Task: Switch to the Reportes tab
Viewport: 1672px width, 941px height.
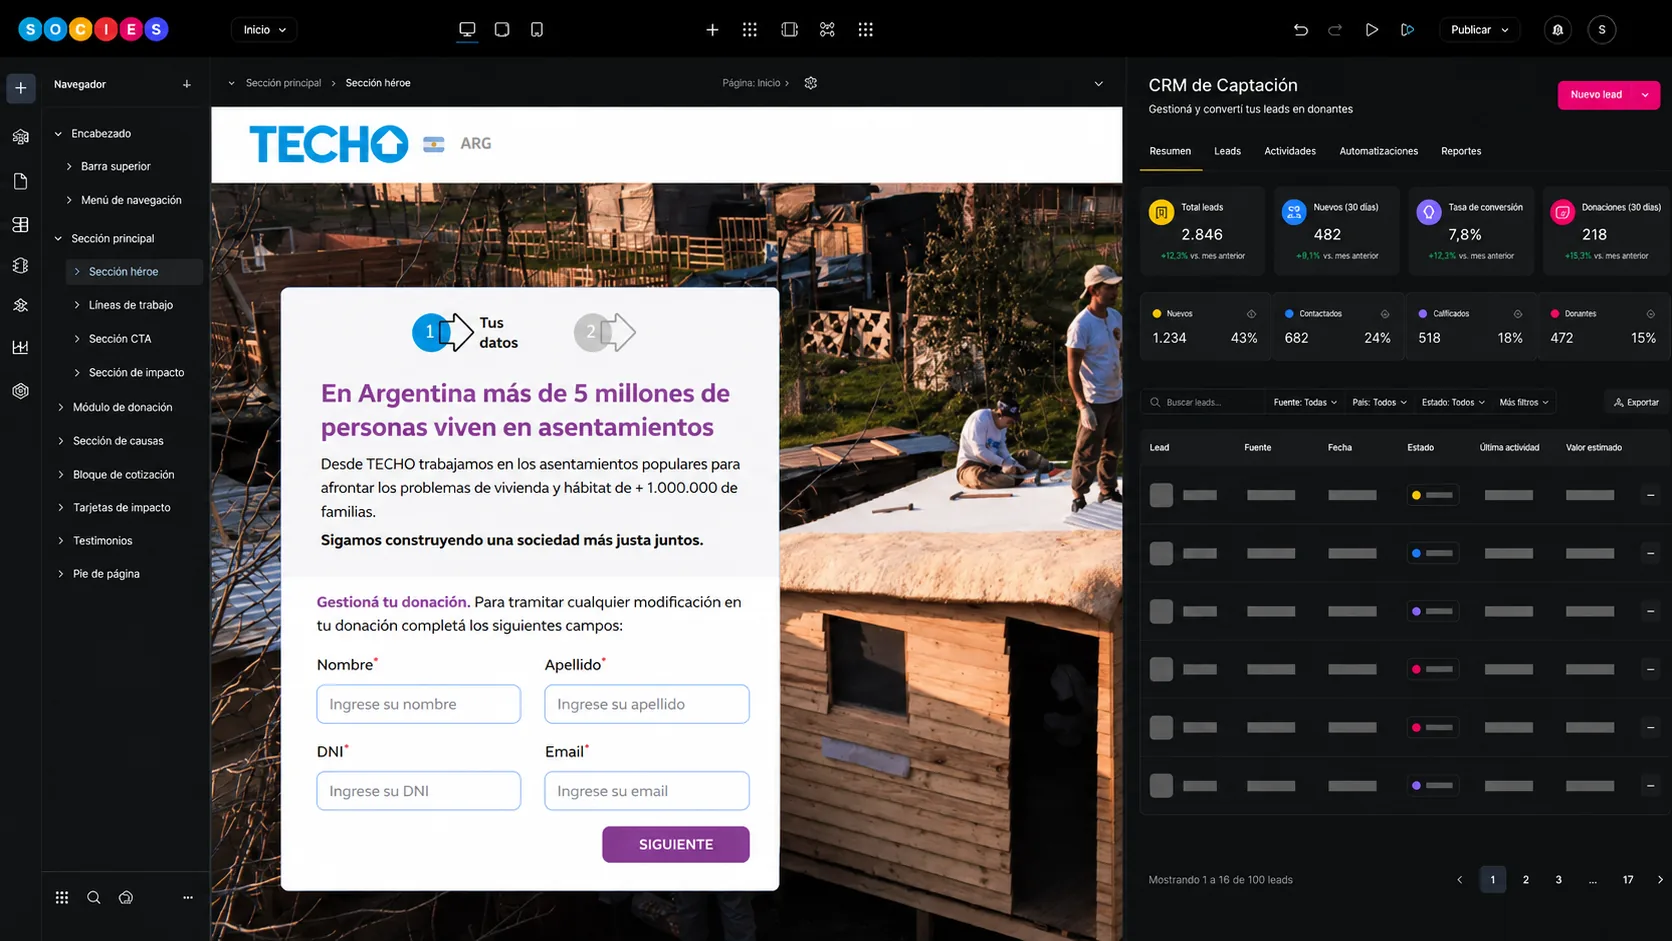Action: [1461, 151]
